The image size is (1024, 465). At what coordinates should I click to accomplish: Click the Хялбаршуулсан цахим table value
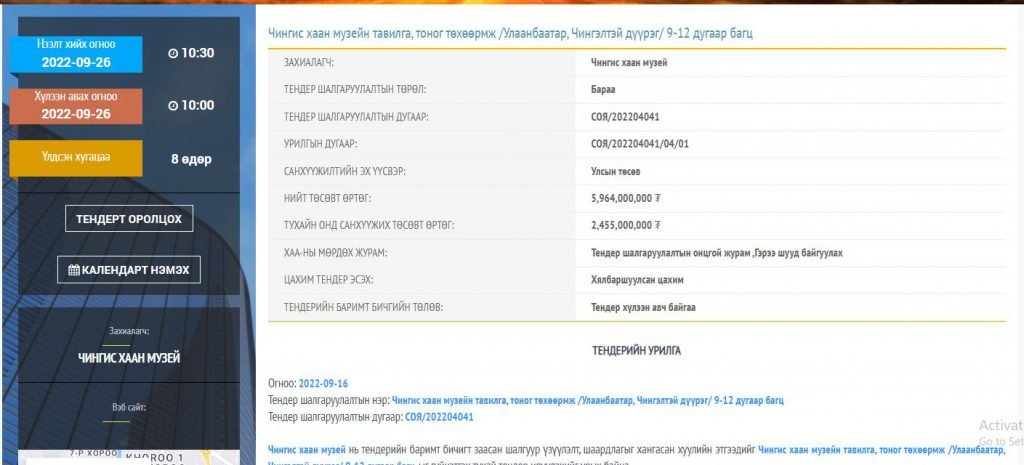(x=637, y=279)
